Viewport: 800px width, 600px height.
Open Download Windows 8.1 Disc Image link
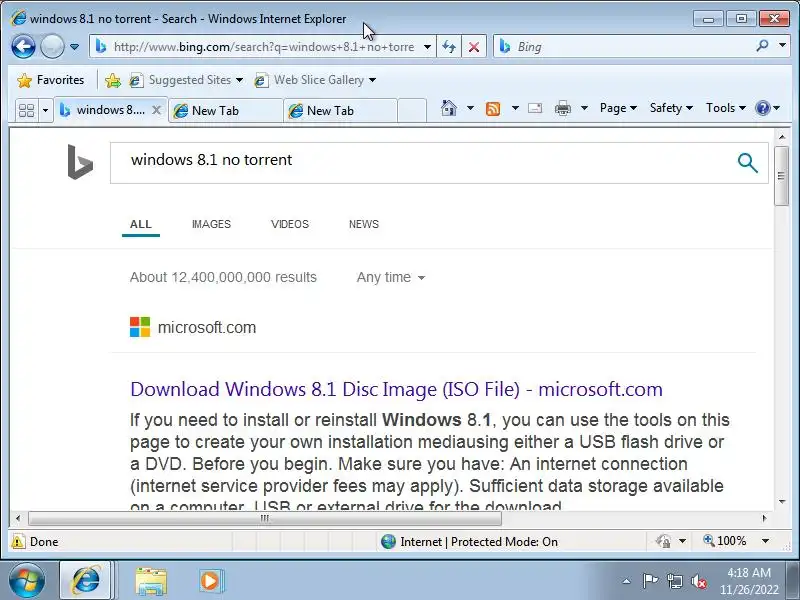[x=396, y=389]
